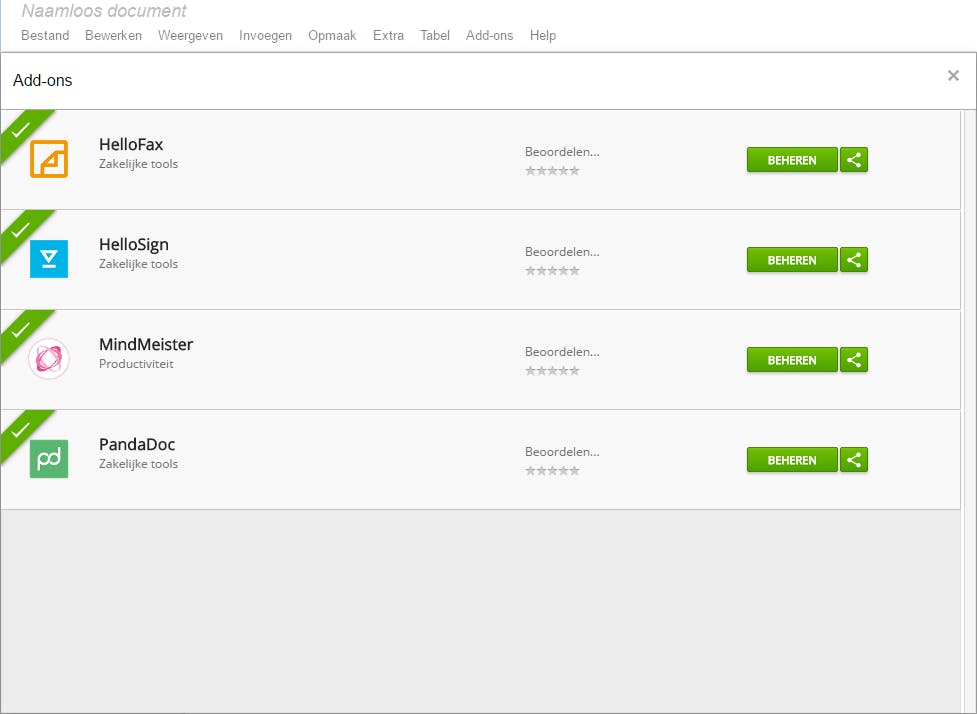Image resolution: width=977 pixels, height=714 pixels.
Task: Open the Bewerken menu
Action: click(113, 36)
